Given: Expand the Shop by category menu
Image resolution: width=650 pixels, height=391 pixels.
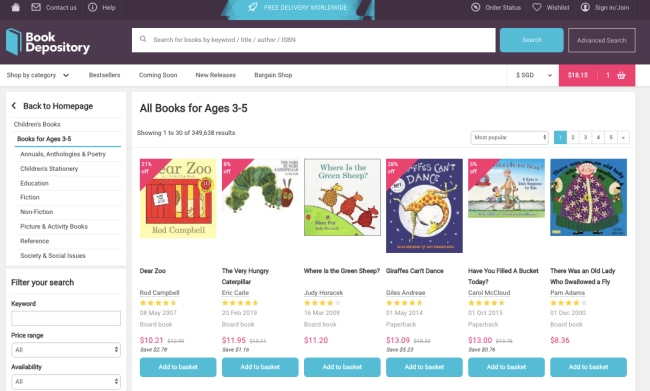Looking at the screenshot, I should click(x=38, y=75).
